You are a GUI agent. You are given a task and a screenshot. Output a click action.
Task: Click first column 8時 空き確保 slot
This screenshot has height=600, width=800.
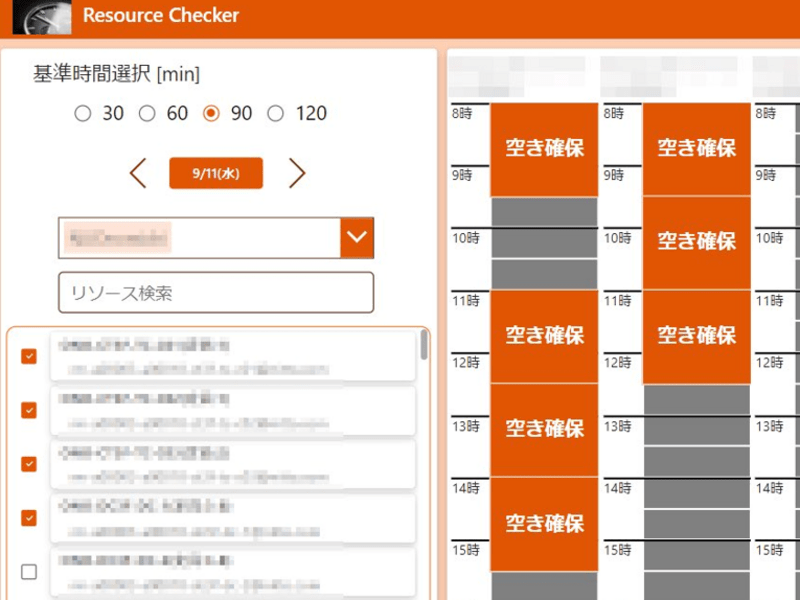coord(544,149)
